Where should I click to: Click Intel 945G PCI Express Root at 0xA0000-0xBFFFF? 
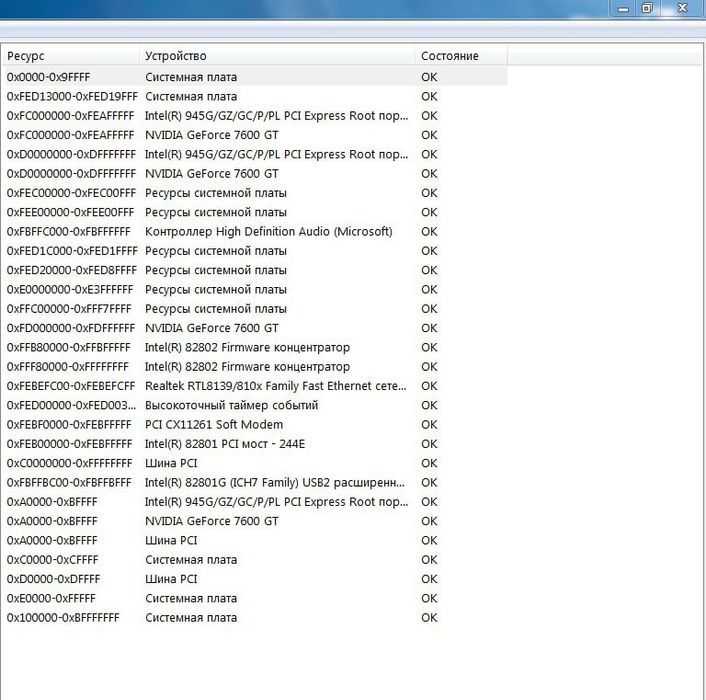(276, 502)
